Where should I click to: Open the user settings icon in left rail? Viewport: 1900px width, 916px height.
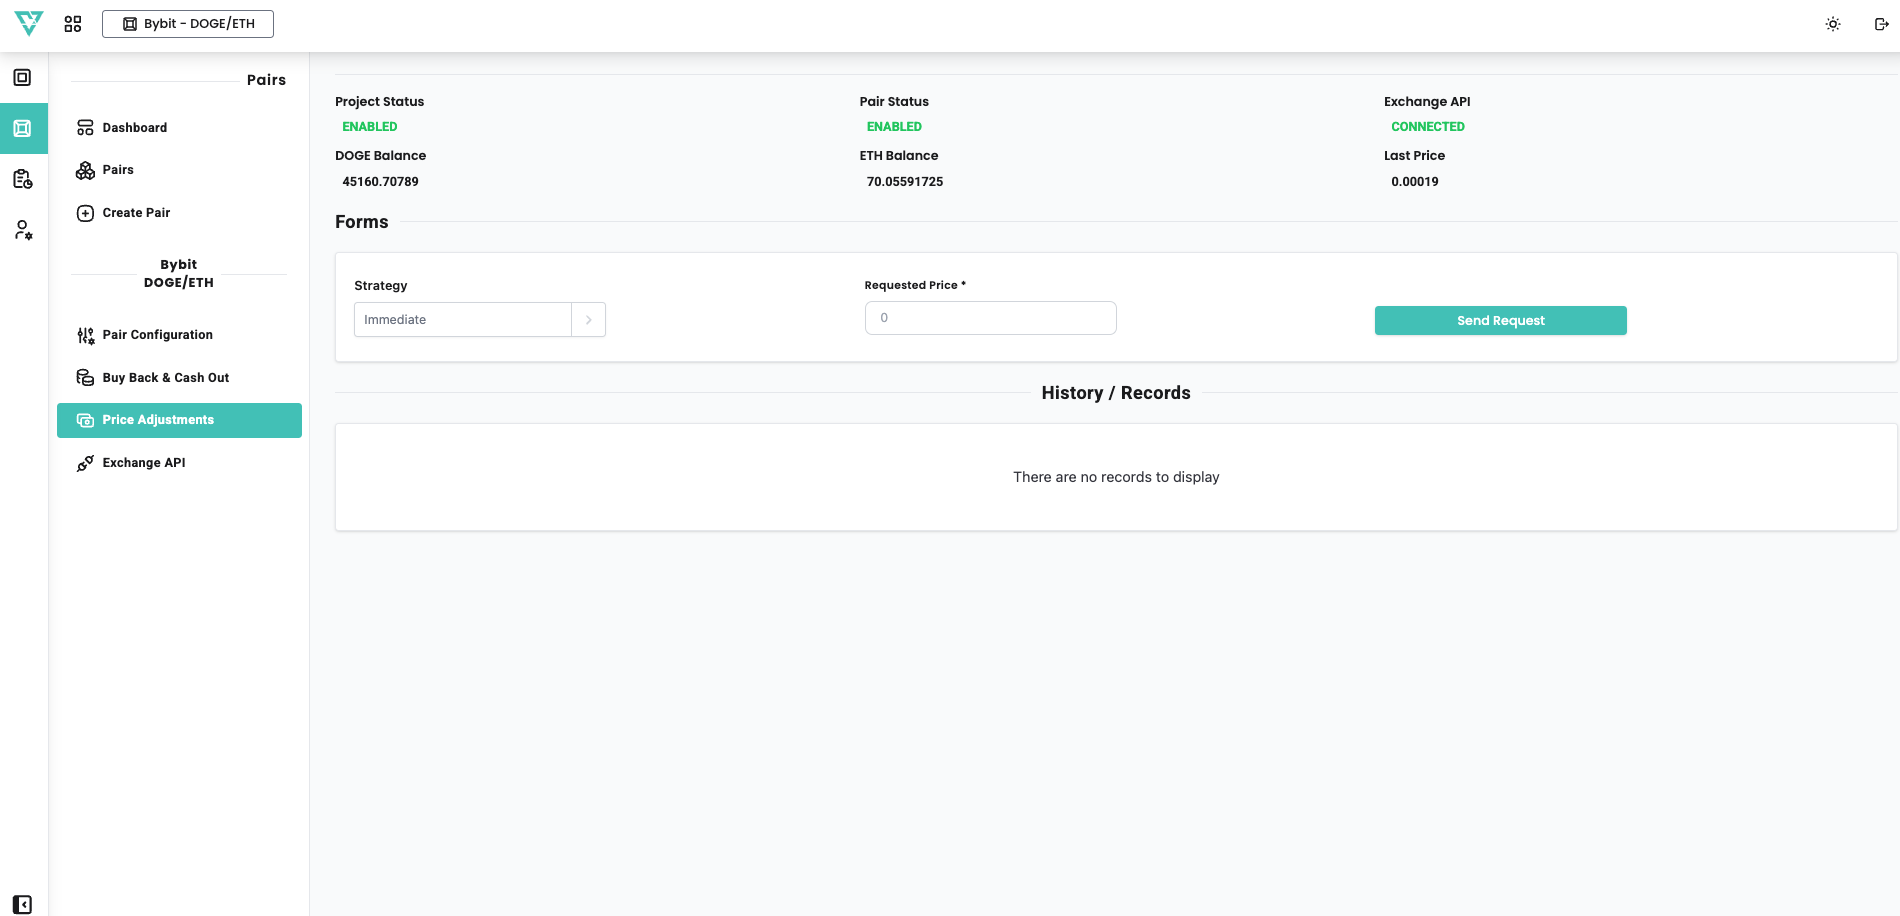click(23, 230)
